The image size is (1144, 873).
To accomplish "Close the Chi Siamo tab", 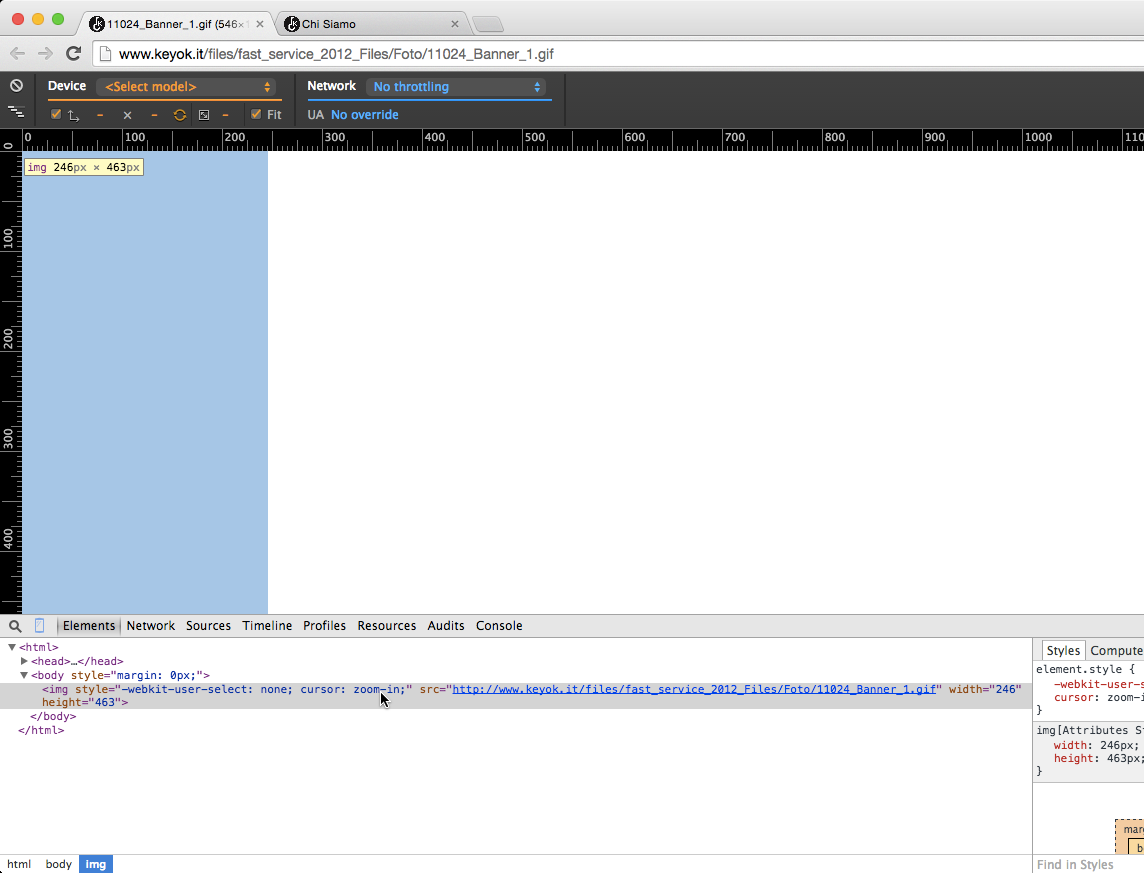I will [x=455, y=24].
